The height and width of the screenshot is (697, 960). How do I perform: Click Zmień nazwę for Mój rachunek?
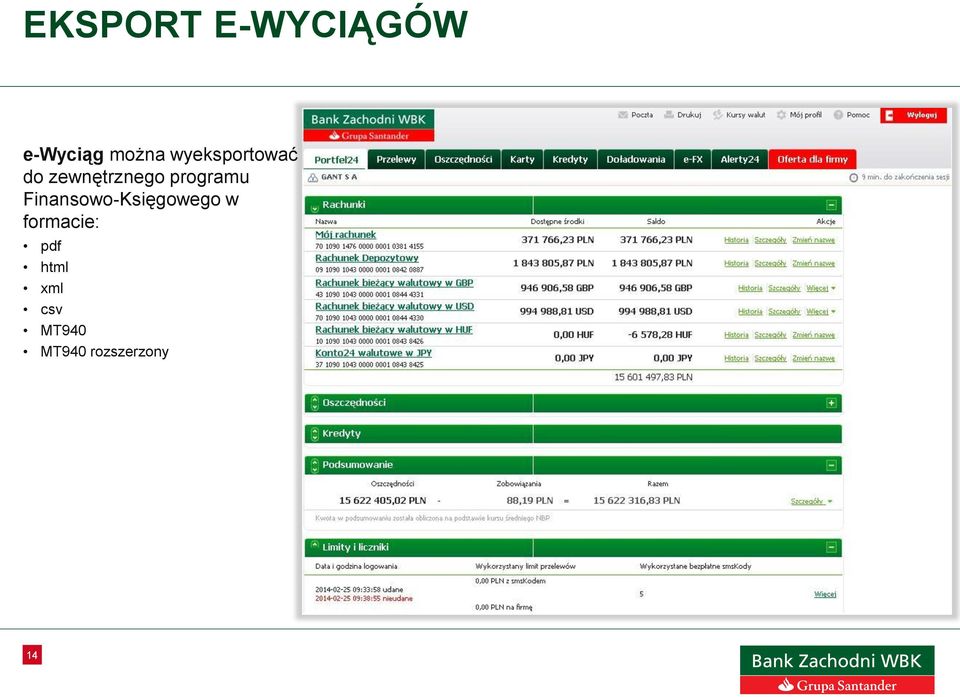pyautogui.click(x=814, y=240)
